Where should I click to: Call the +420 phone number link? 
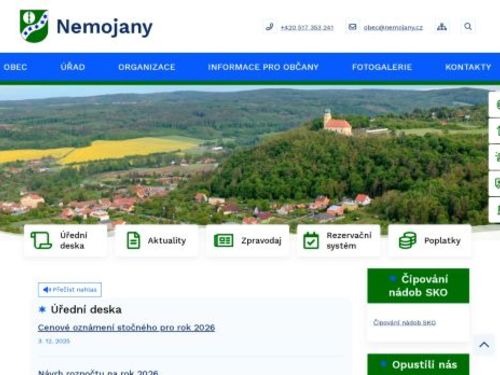(307, 27)
